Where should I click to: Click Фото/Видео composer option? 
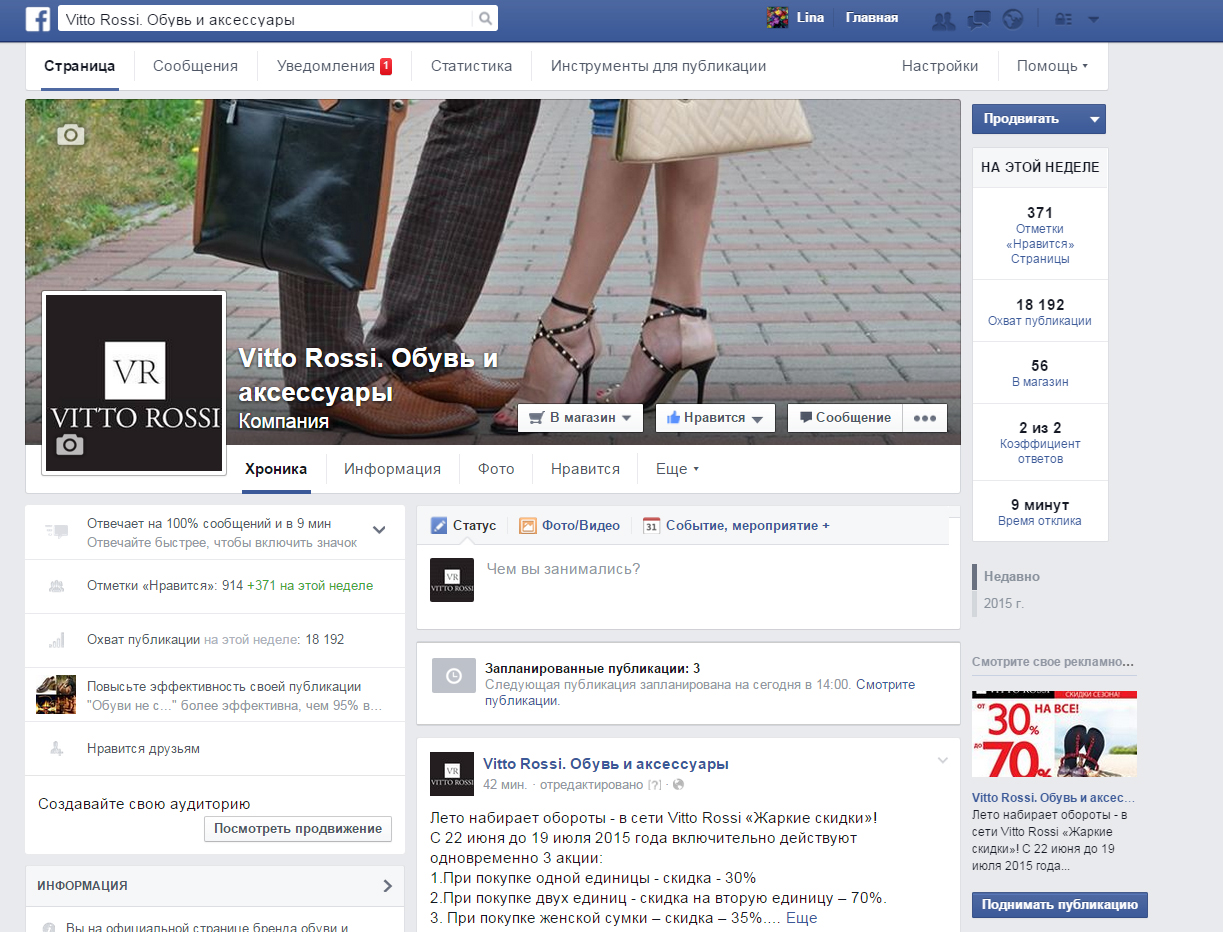[569, 525]
